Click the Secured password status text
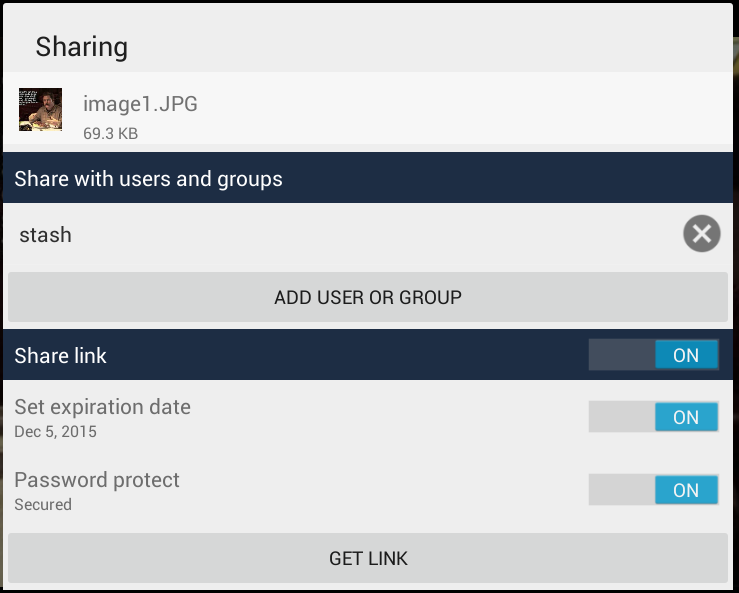This screenshot has width=739, height=593. (x=43, y=504)
